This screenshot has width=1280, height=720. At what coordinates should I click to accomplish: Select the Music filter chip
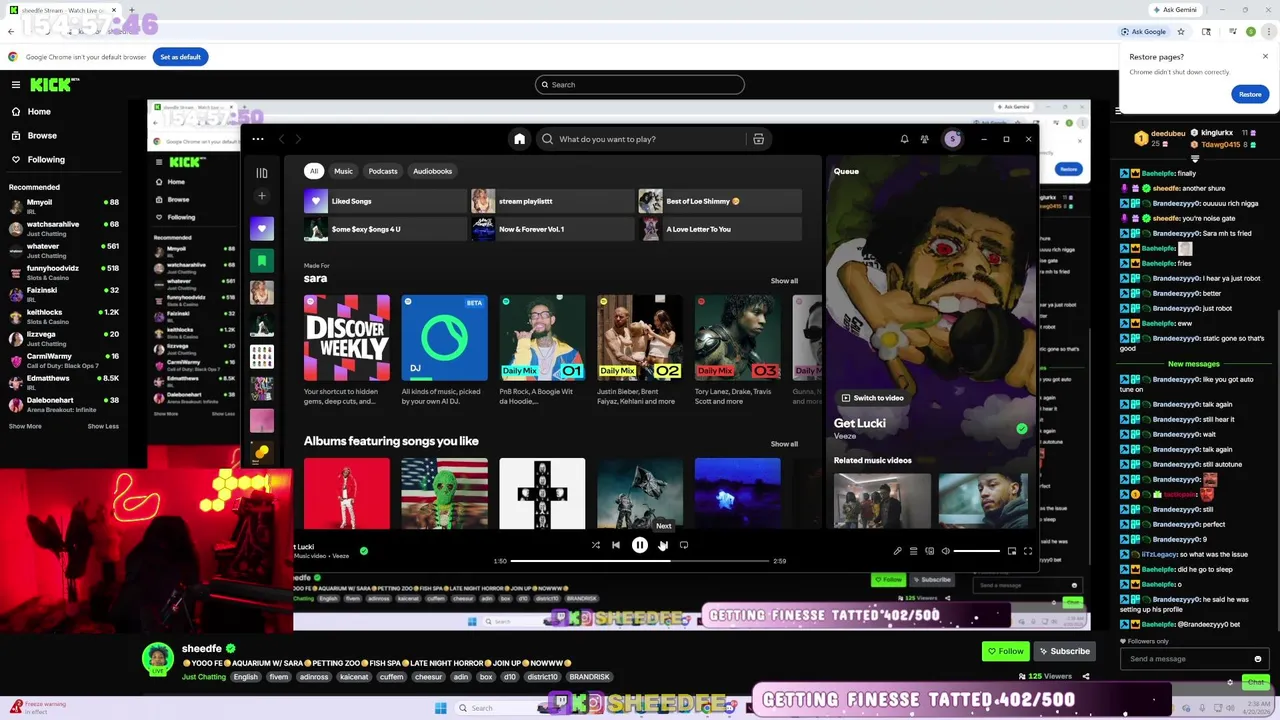pyautogui.click(x=343, y=171)
